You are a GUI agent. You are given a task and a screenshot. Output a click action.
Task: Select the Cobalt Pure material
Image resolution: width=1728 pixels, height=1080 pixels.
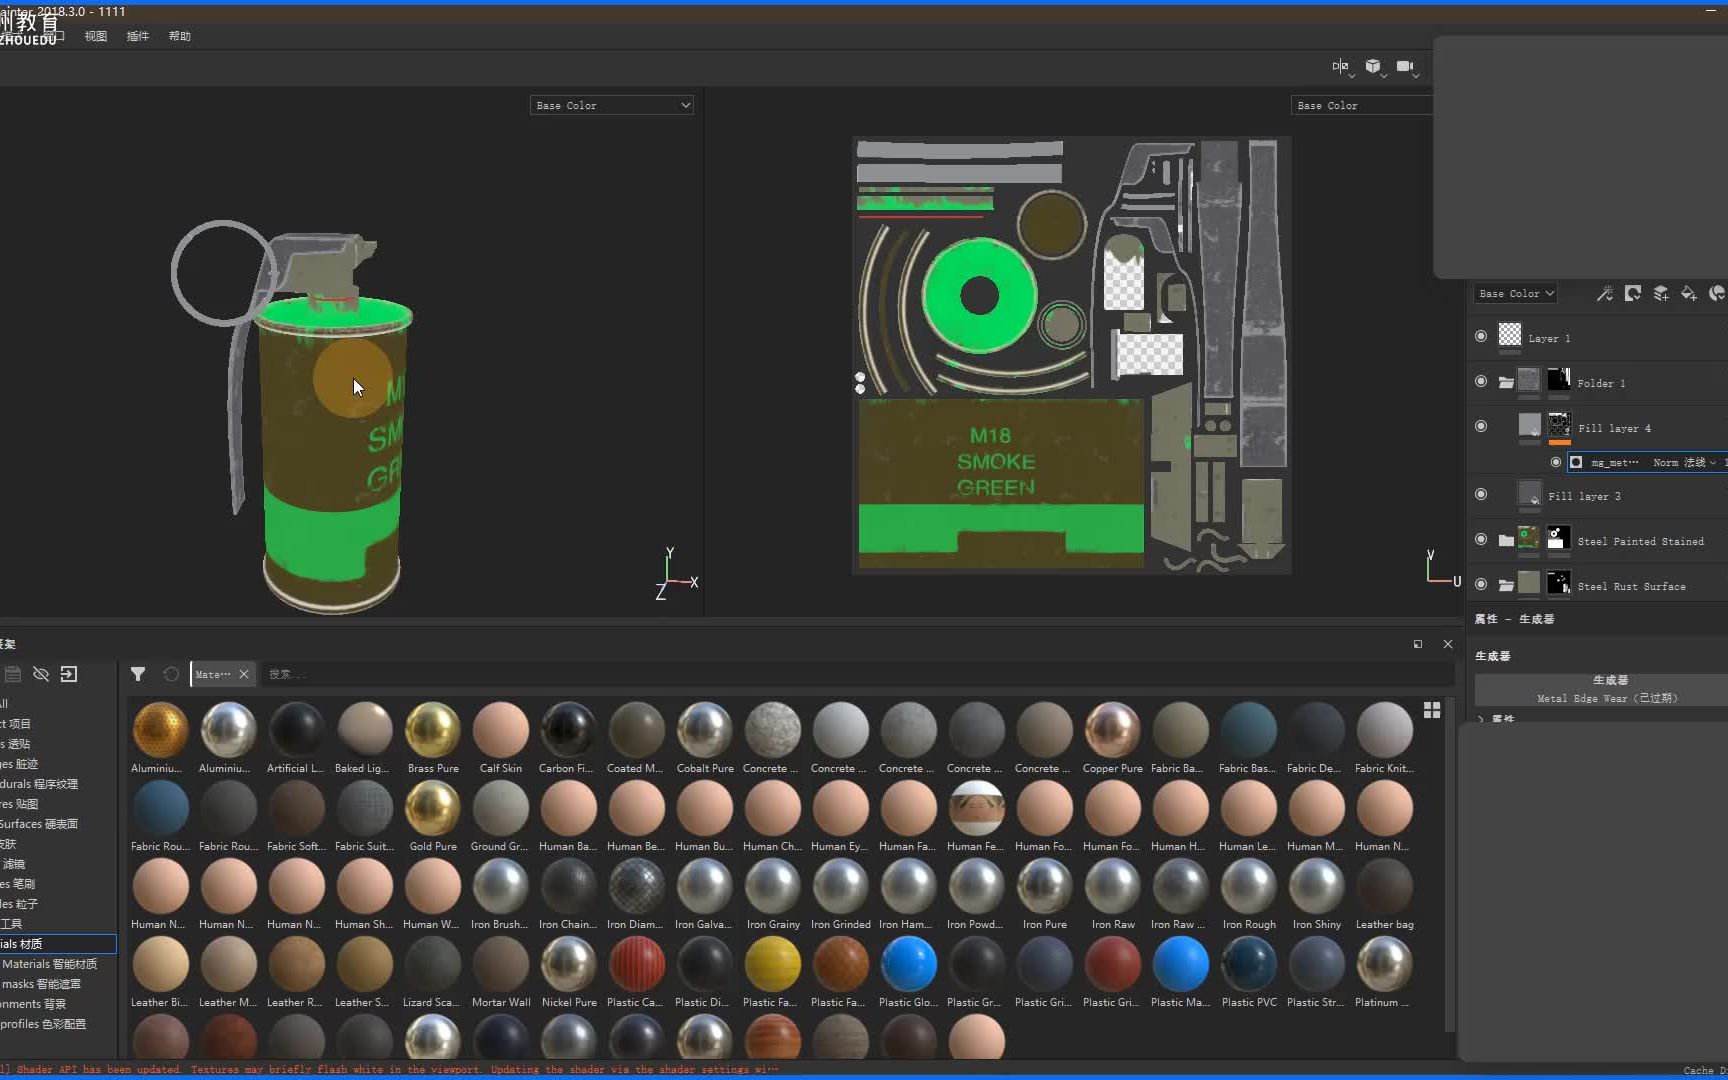[x=704, y=738]
